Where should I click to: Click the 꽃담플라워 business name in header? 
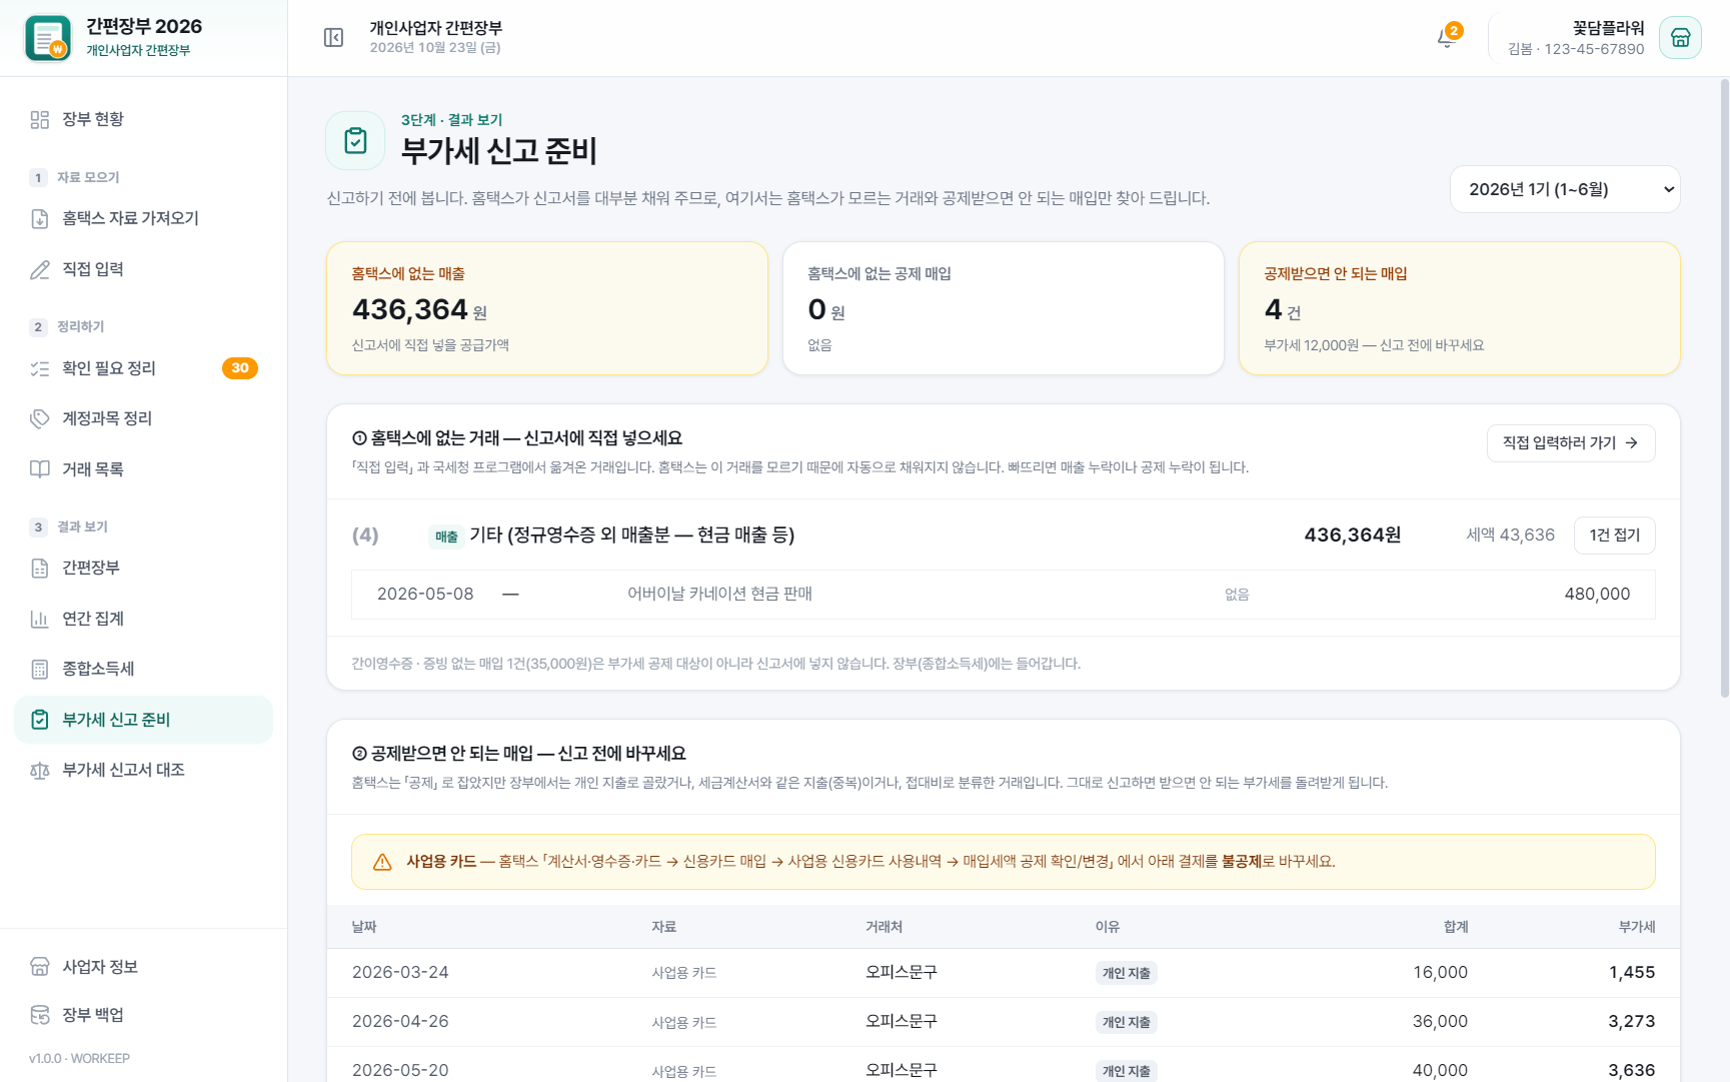click(1607, 29)
